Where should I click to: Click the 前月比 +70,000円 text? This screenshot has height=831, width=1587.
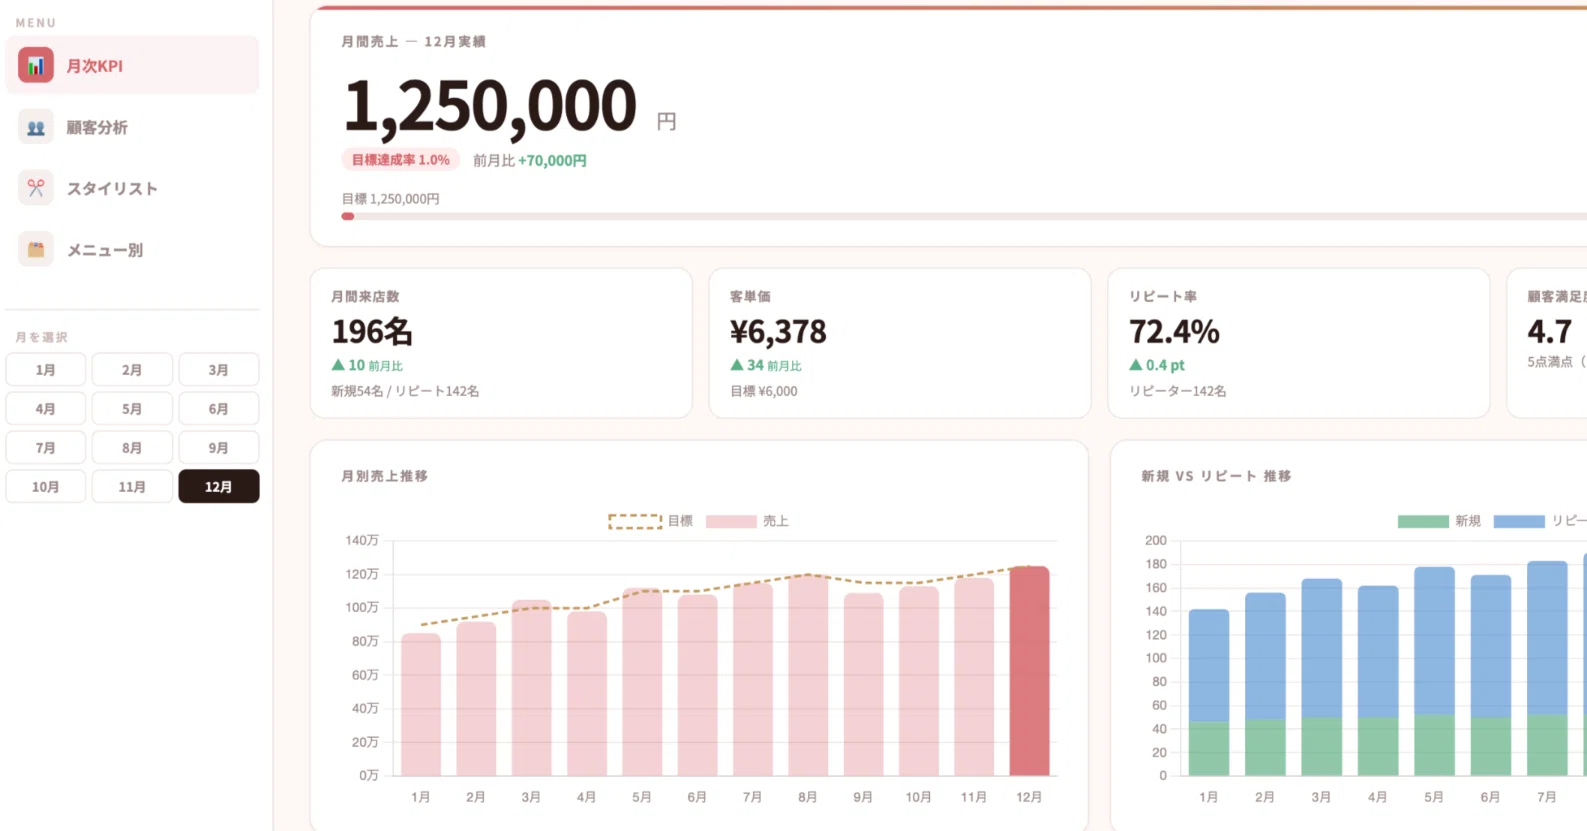click(x=530, y=160)
